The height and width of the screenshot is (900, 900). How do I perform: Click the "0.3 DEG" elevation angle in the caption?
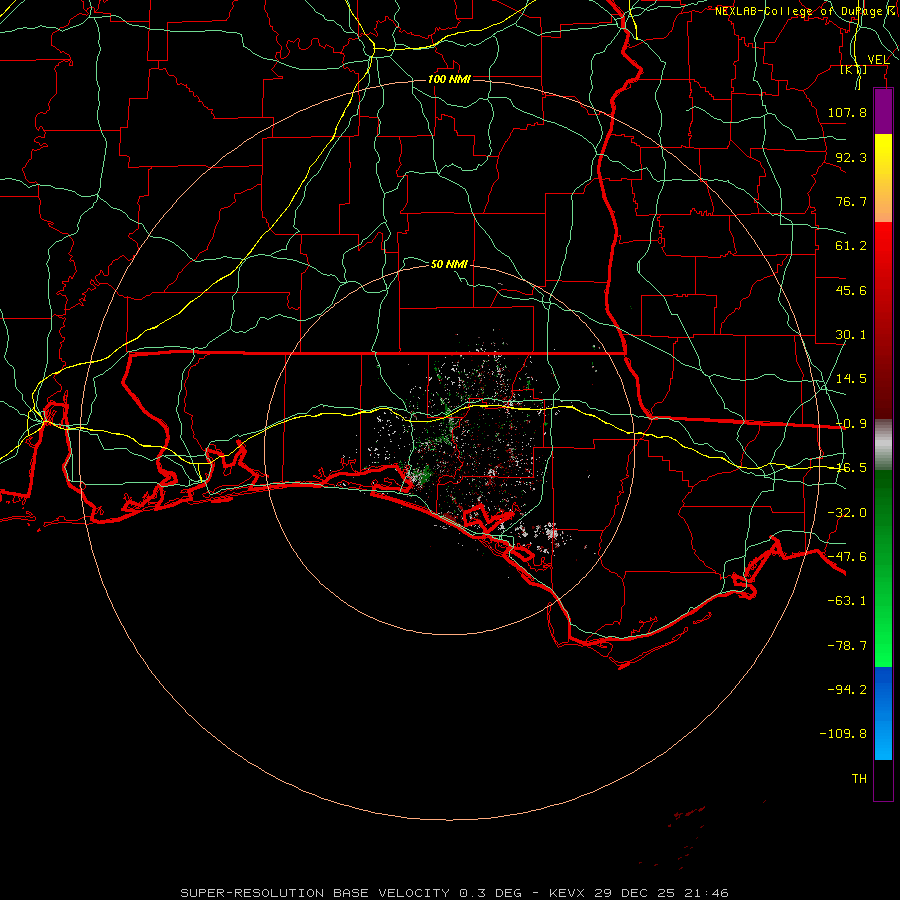(x=490, y=893)
